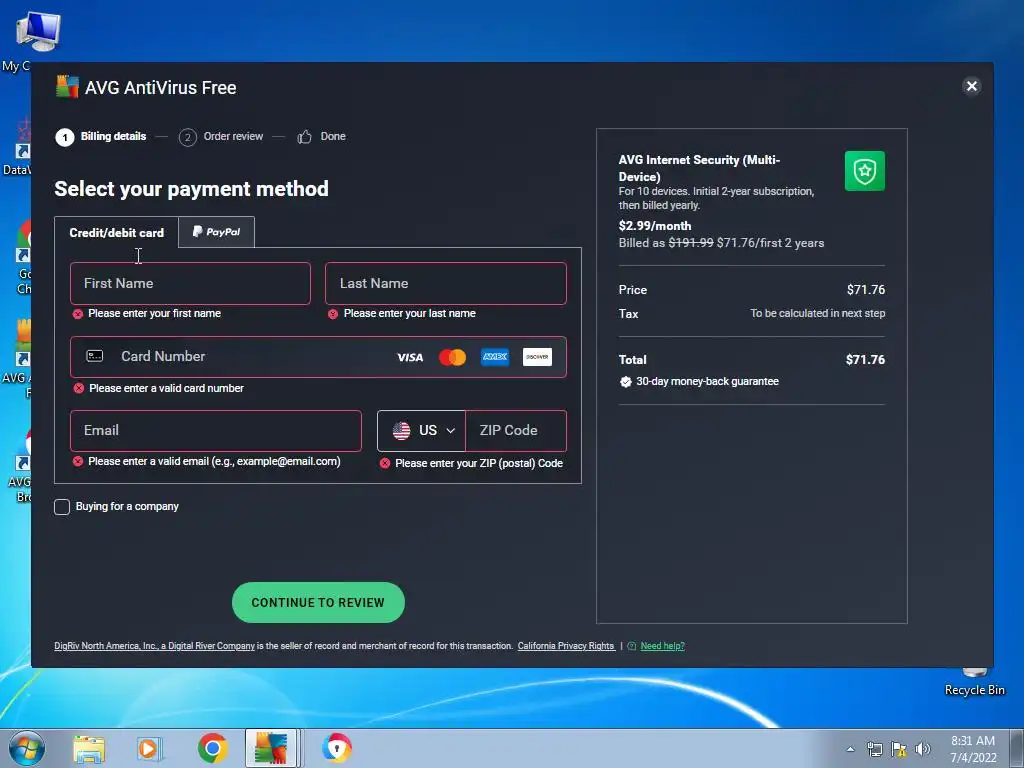This screenshot has width=1024, height=768.
Task: Click the AVG logo in the title bar
Action: click(67, 87)
